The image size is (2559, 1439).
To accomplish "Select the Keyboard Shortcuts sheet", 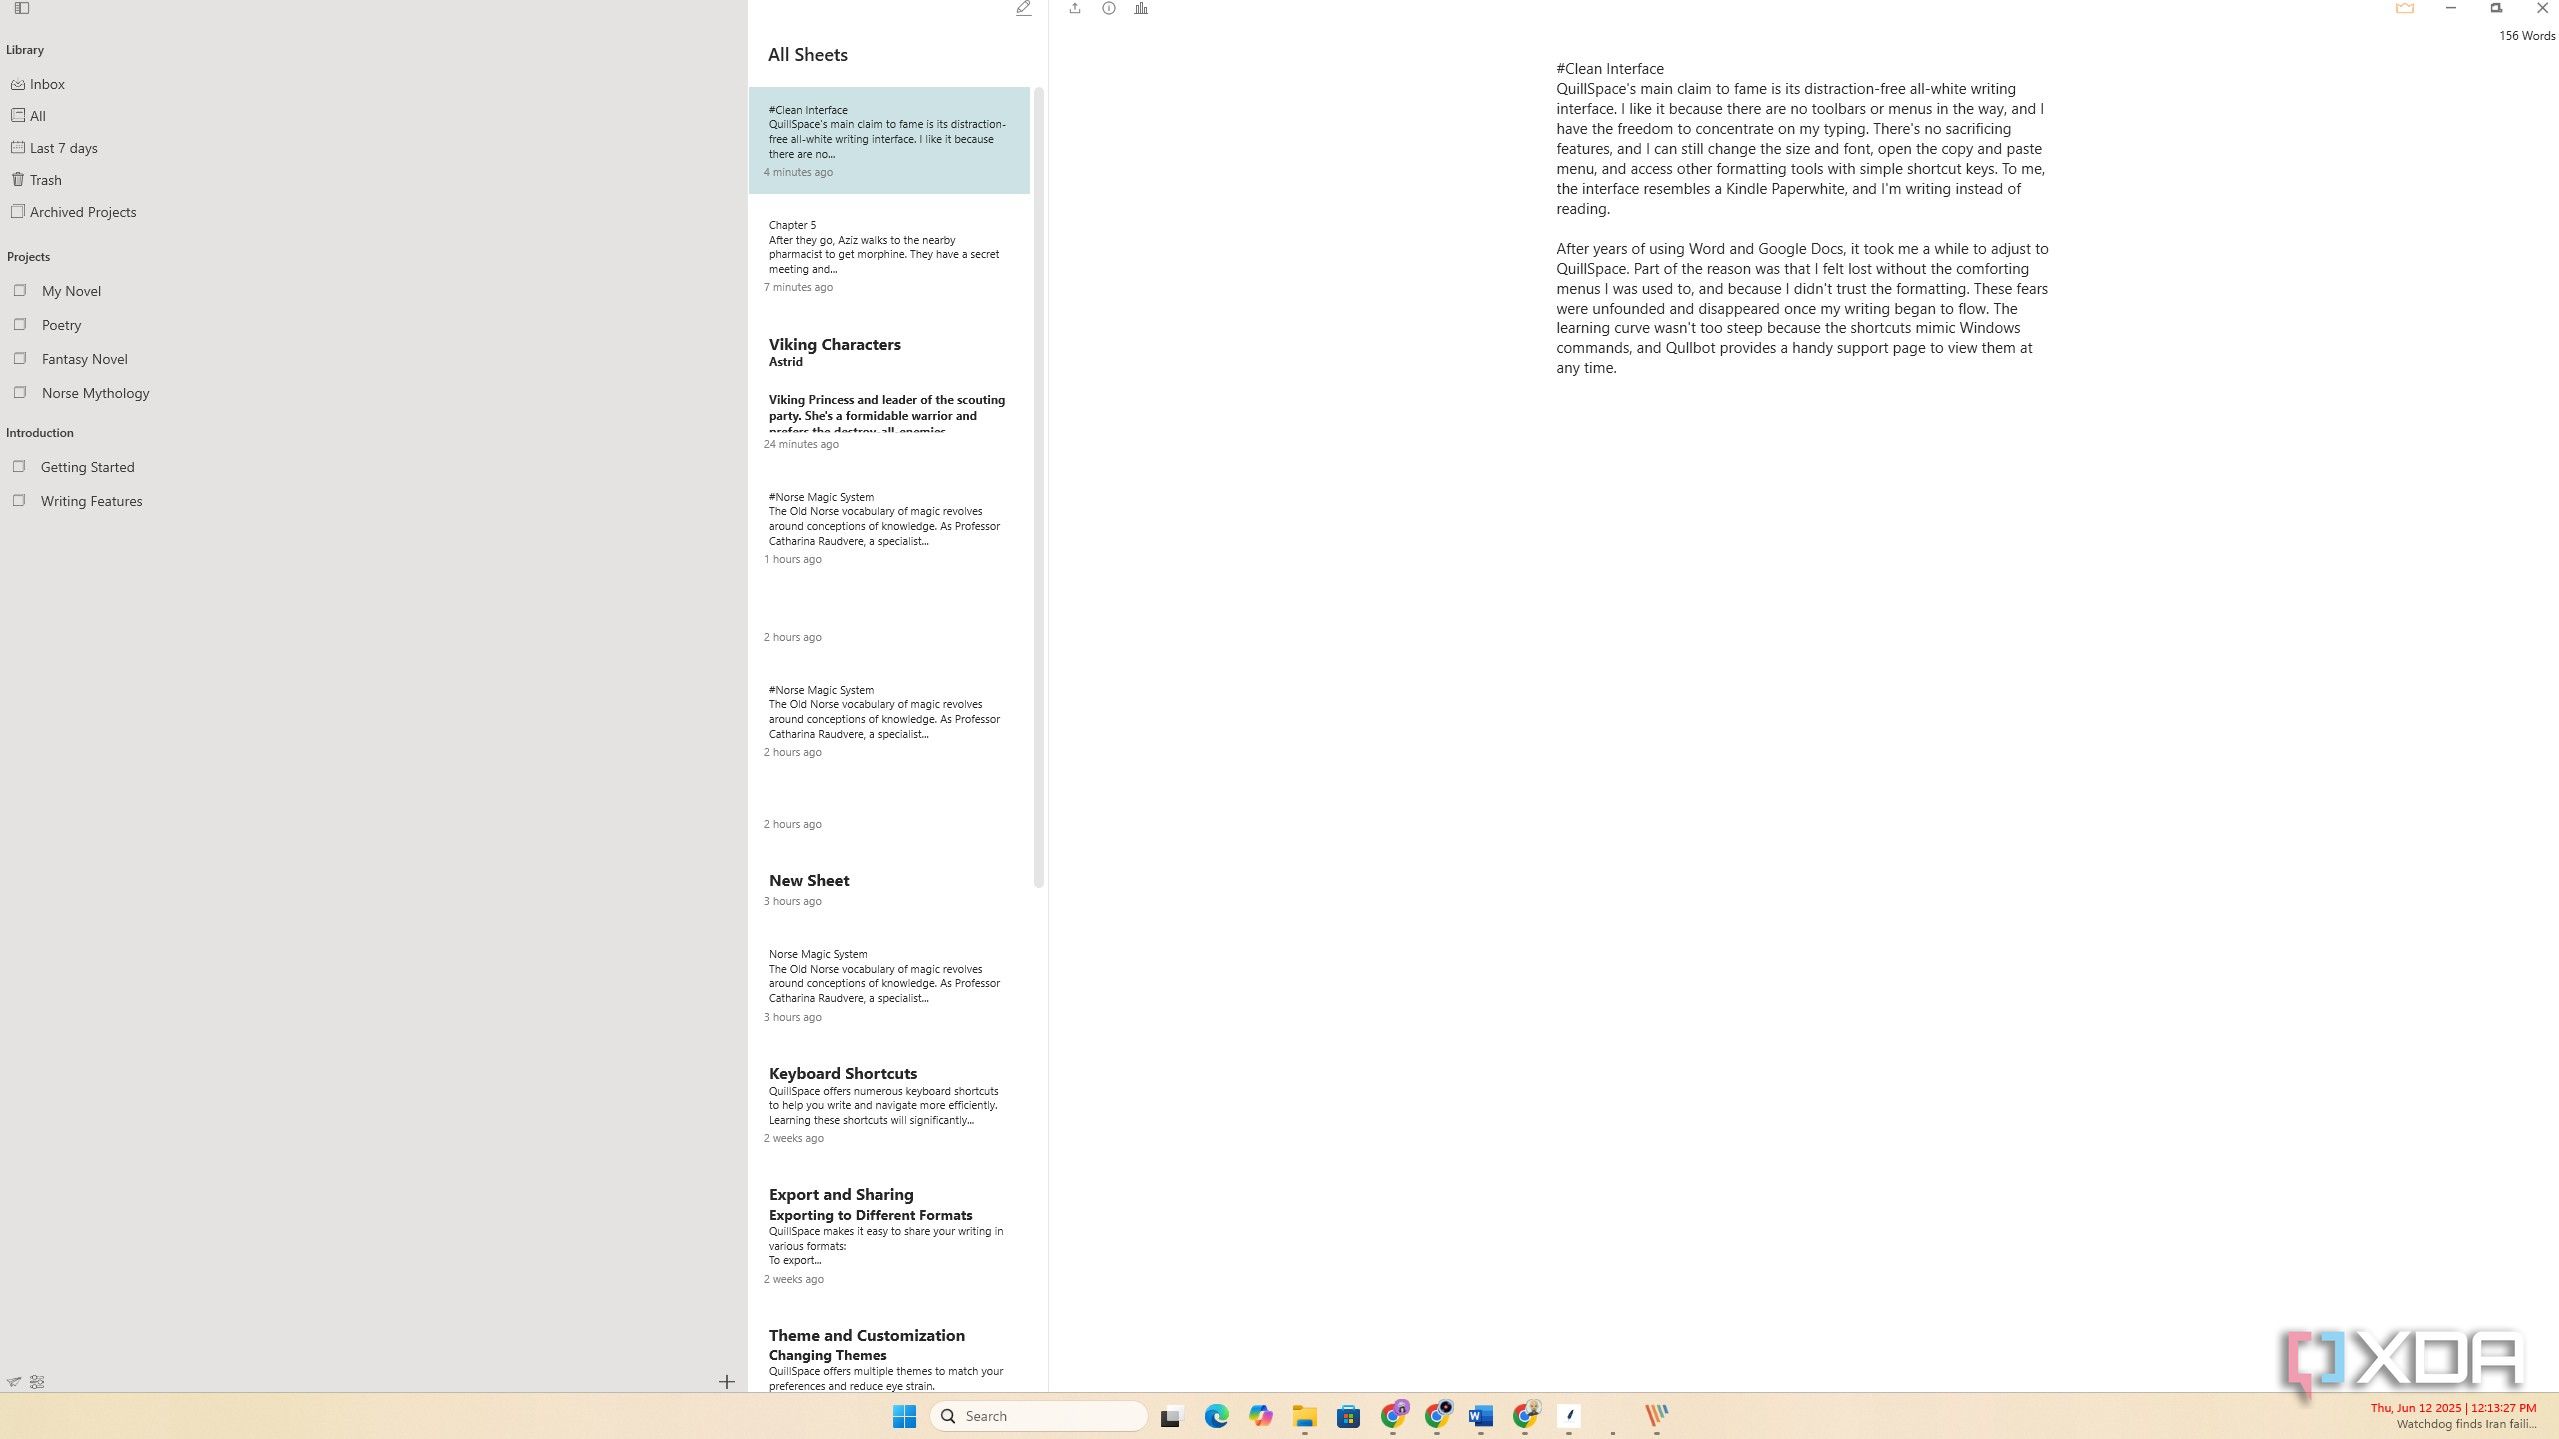I will pyautogui.click(x=889, y=1106).
